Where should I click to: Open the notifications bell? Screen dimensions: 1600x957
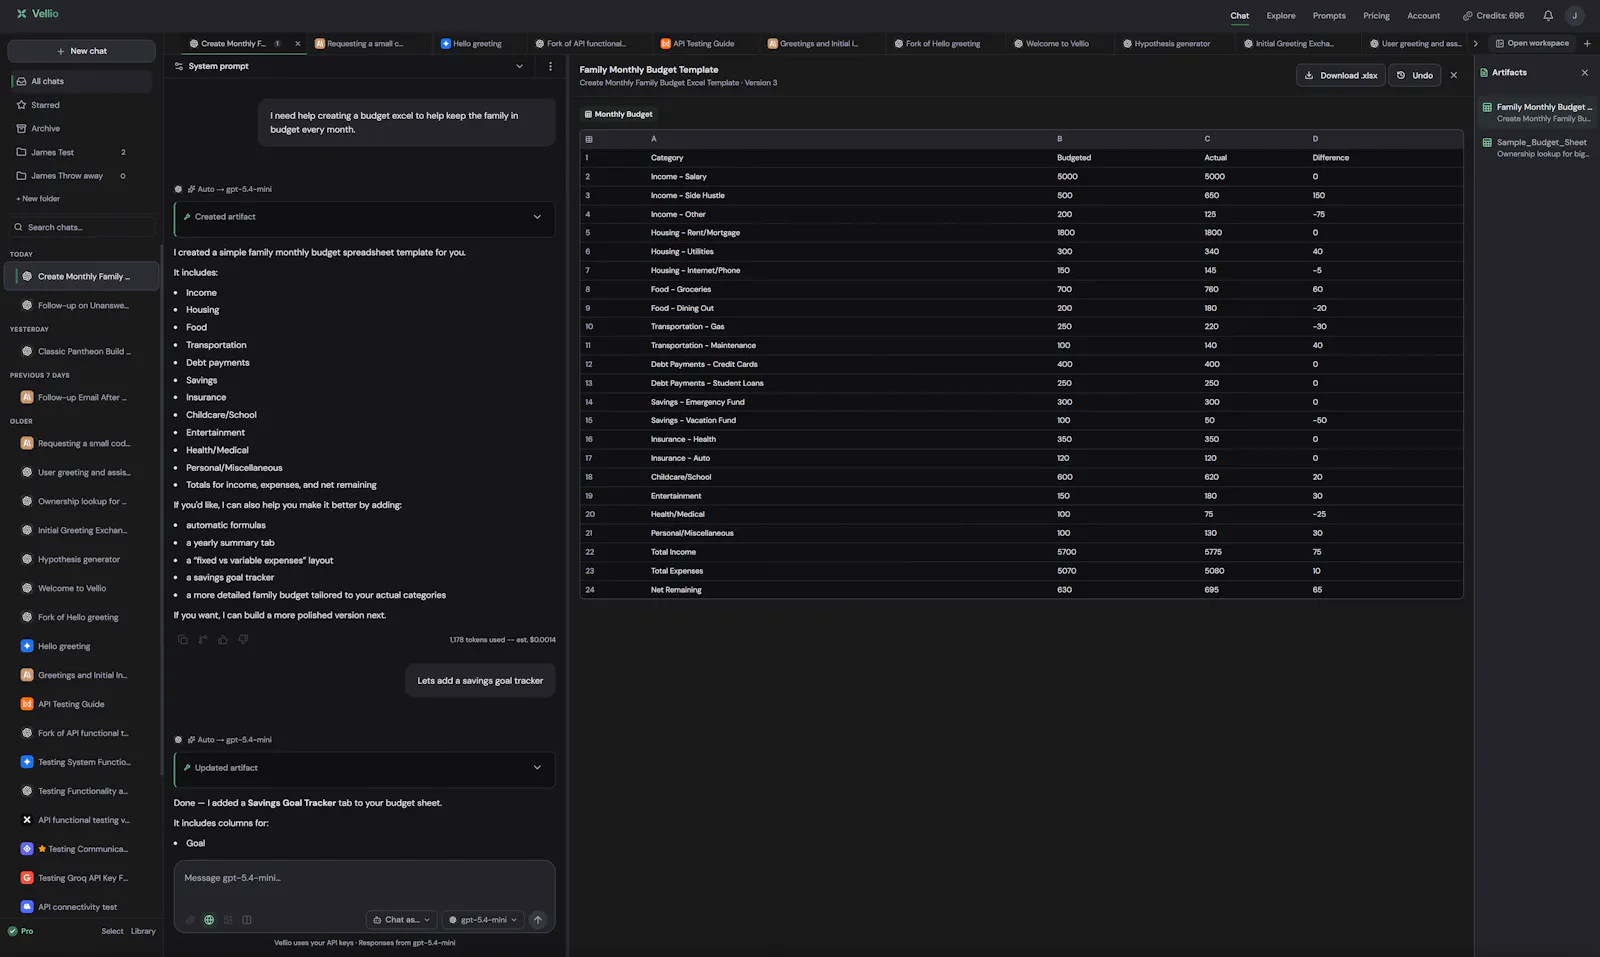point(1548,16)
